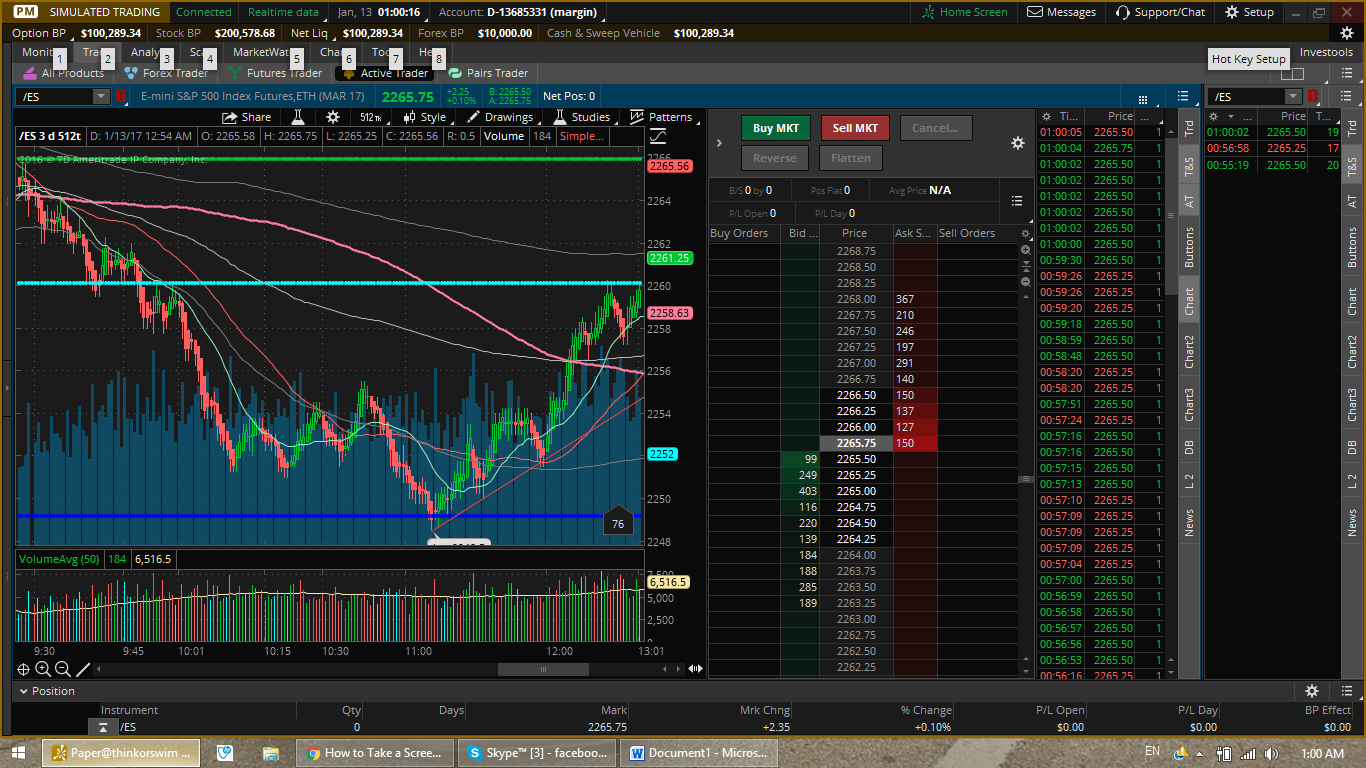1366x768 pixels.
Task: Click the symbol link icon next to left /ES
Action: (121, 96)
